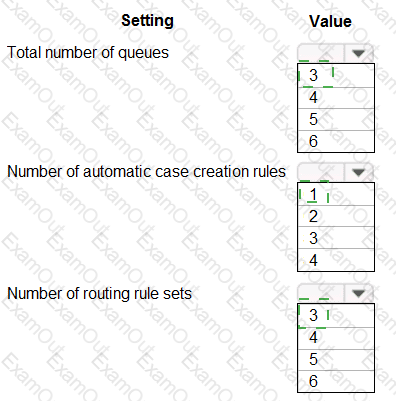The width and height of the screenshot is (396, 401).
Task: Choose 4 for automatic case creation rules
Action: click(336, 260)
